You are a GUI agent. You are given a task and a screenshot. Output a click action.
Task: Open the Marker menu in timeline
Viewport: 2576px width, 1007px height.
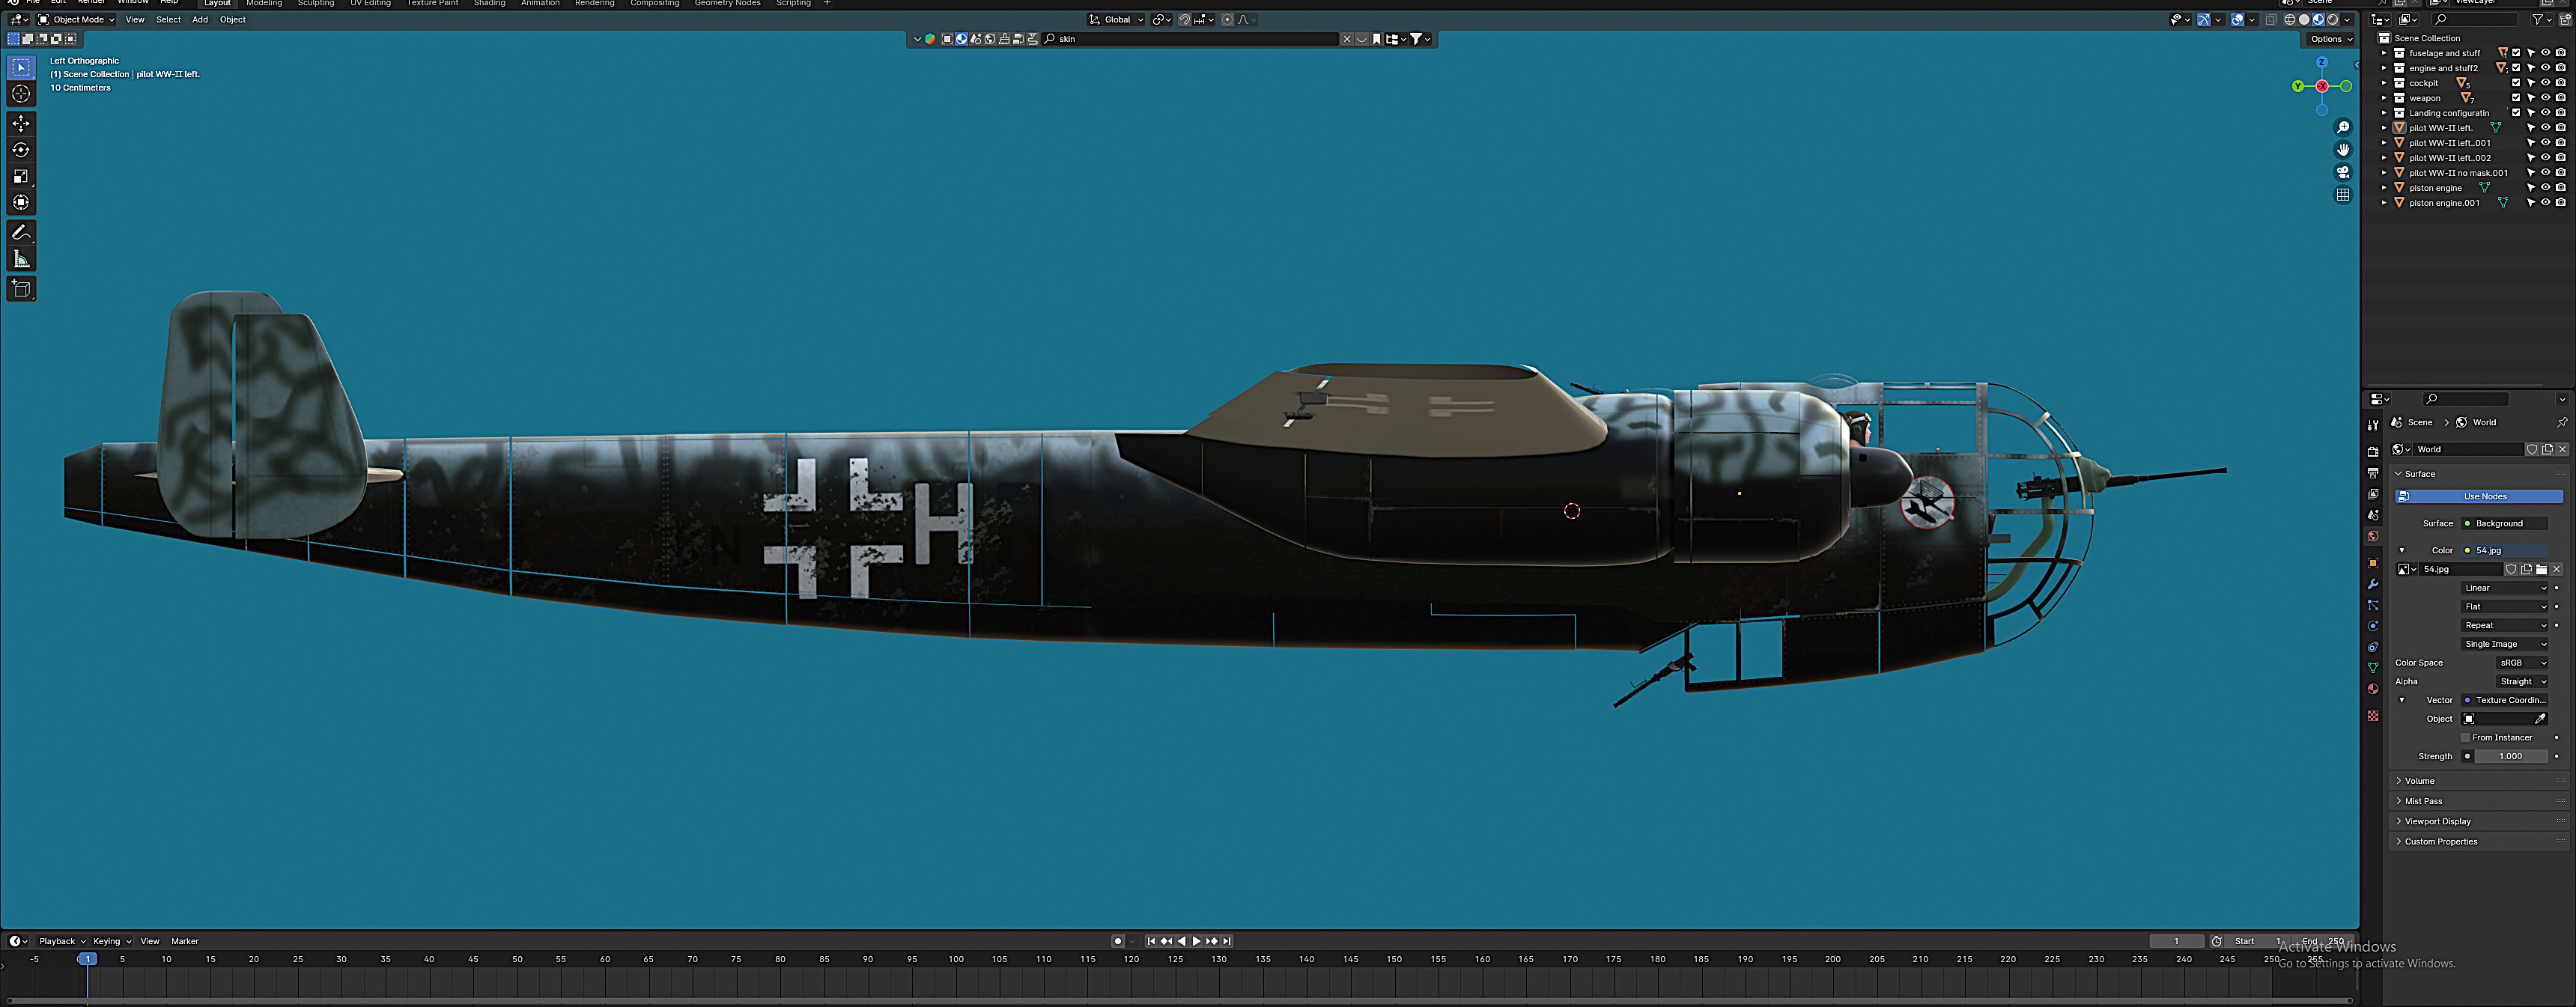coord(185,942)
